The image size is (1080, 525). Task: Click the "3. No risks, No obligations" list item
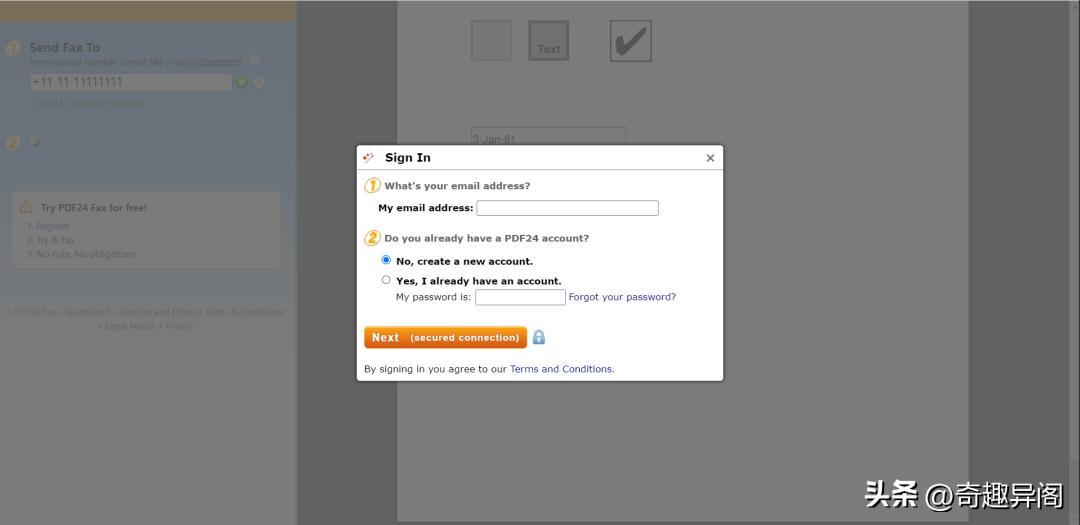pyautogui.click(x=81, y=254)
